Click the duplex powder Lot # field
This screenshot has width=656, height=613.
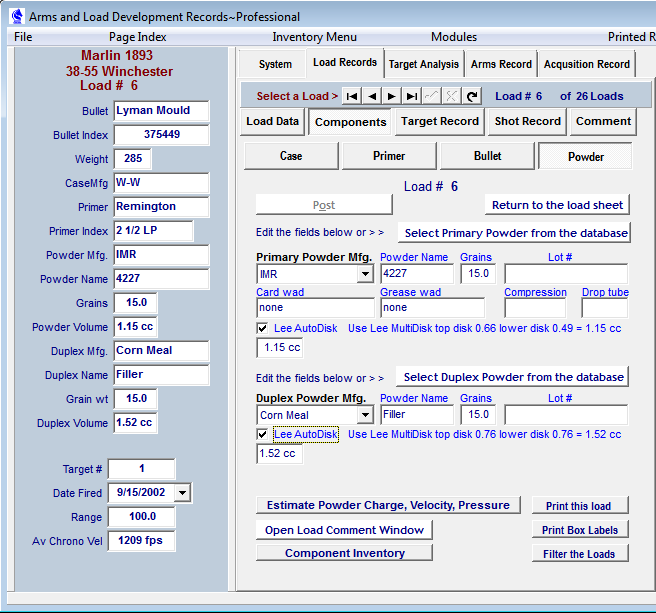coord(566,415)
